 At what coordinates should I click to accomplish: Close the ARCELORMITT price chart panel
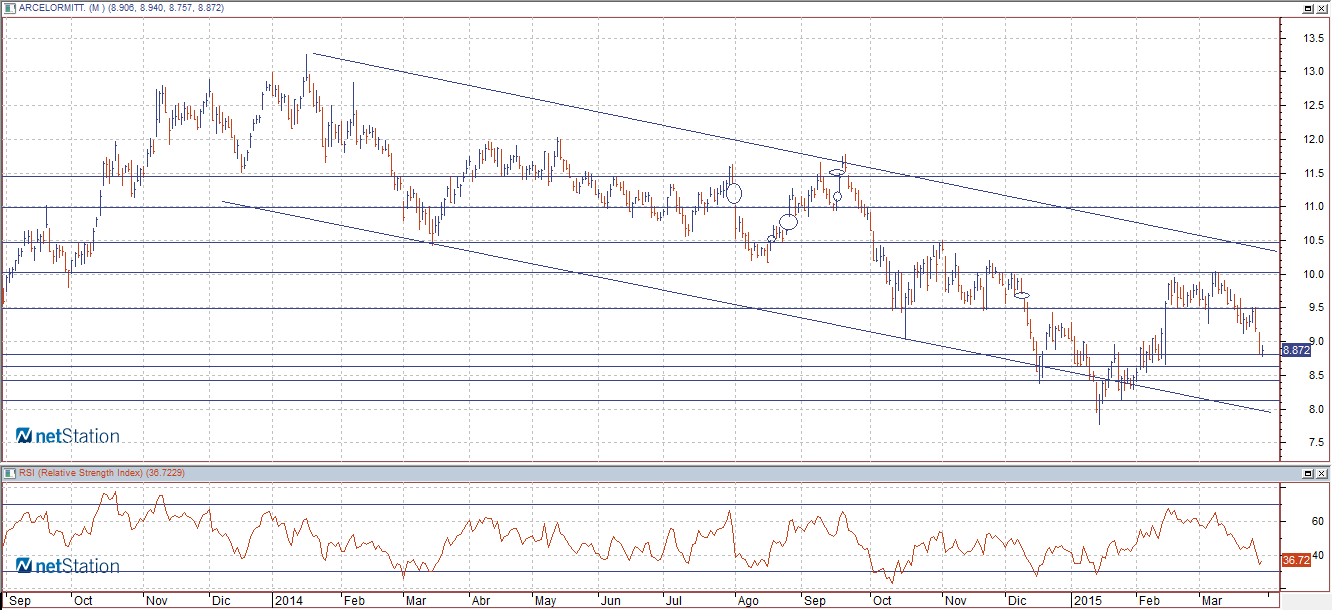[1322, 8]
